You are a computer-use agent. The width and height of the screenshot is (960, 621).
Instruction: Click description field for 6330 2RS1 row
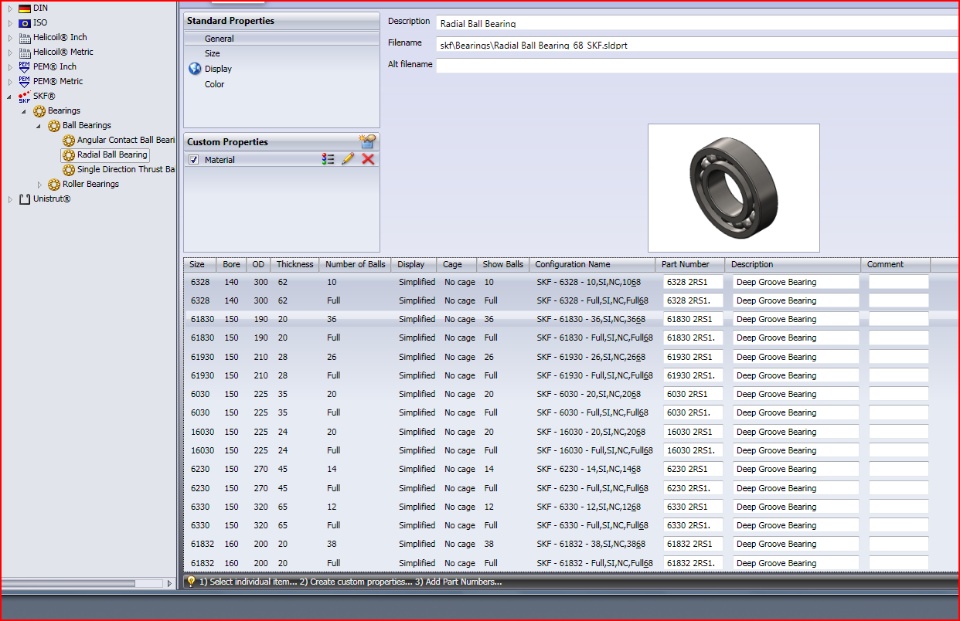pyautogui.click(x=795, y=507)
